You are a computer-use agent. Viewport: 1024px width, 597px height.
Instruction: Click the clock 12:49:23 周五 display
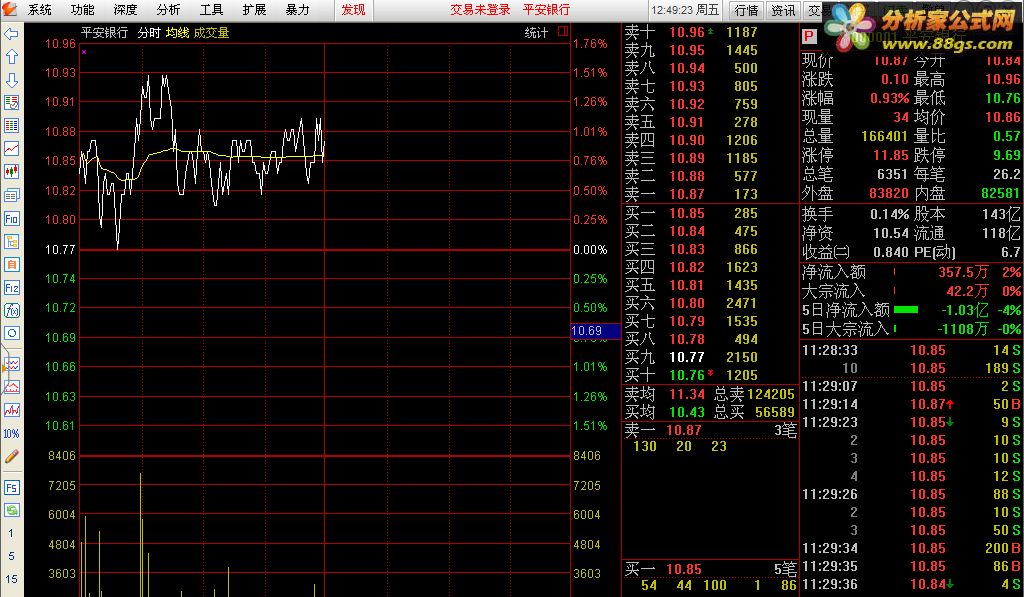pos(685,10)
